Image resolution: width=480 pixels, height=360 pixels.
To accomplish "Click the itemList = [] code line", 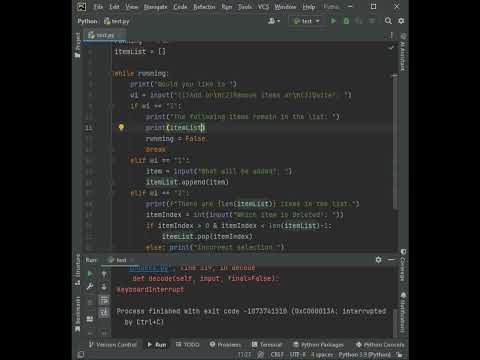I will coord(140,51).
